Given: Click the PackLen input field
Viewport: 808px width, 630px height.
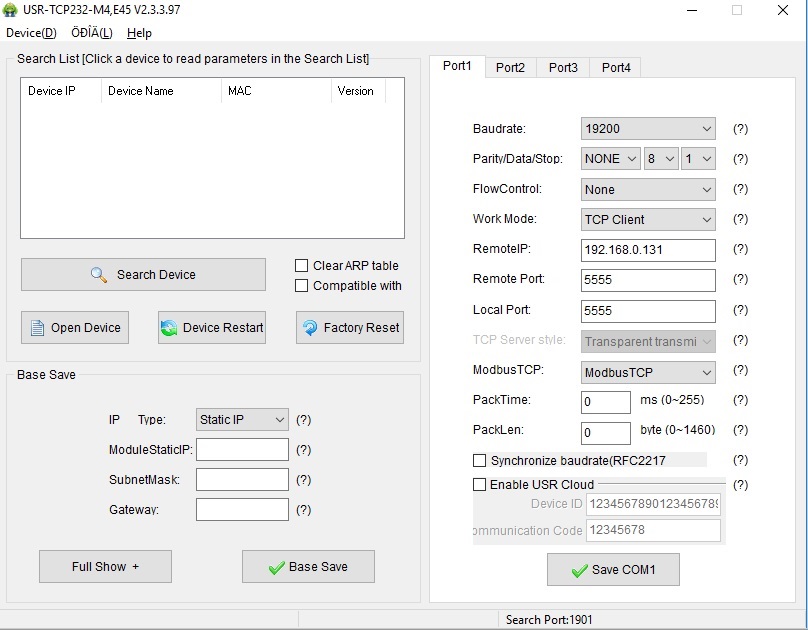Looking at the screenshot, I should (605, 433).
